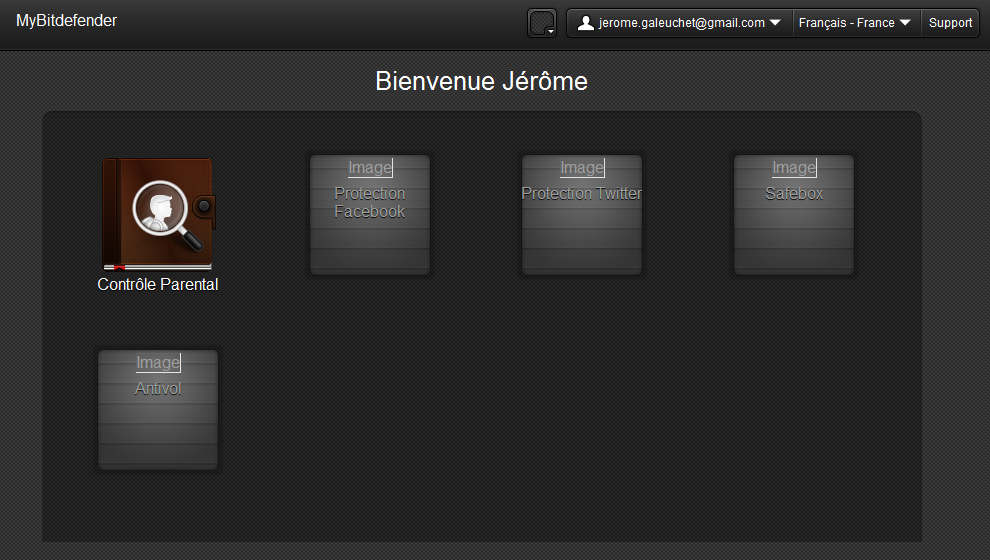Click the MyBitdefender logo text
The image size is (990, 560).
coord(66,21)
